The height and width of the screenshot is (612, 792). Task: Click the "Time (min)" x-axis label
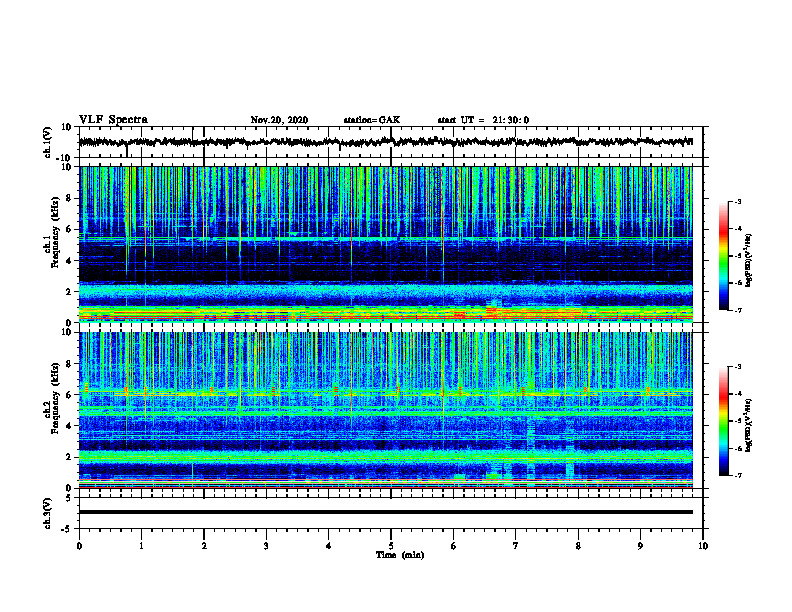(400, 555)
